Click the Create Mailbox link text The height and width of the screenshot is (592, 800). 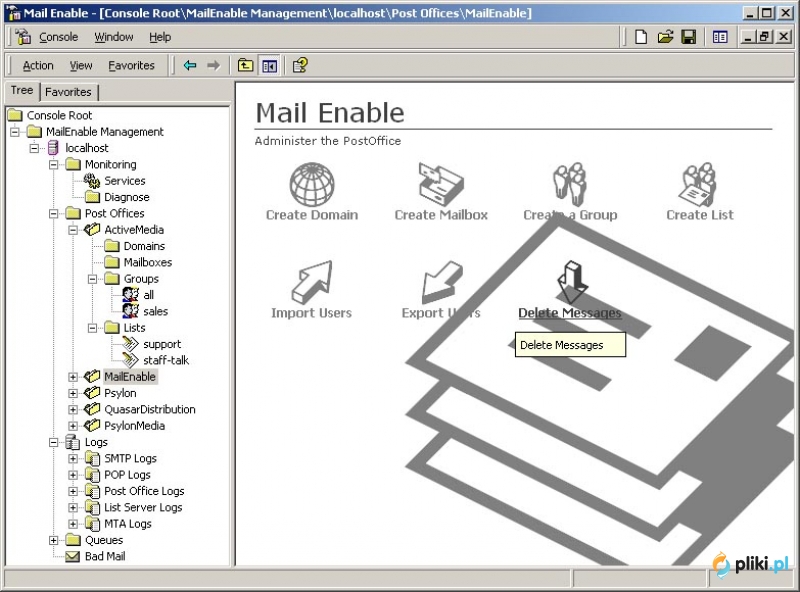441,215
